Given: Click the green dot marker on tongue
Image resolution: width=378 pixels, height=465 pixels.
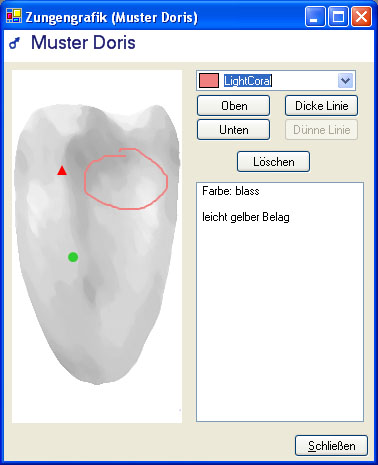Looking at the screenshot, I should pyautogui.click(x=73, y=257).
